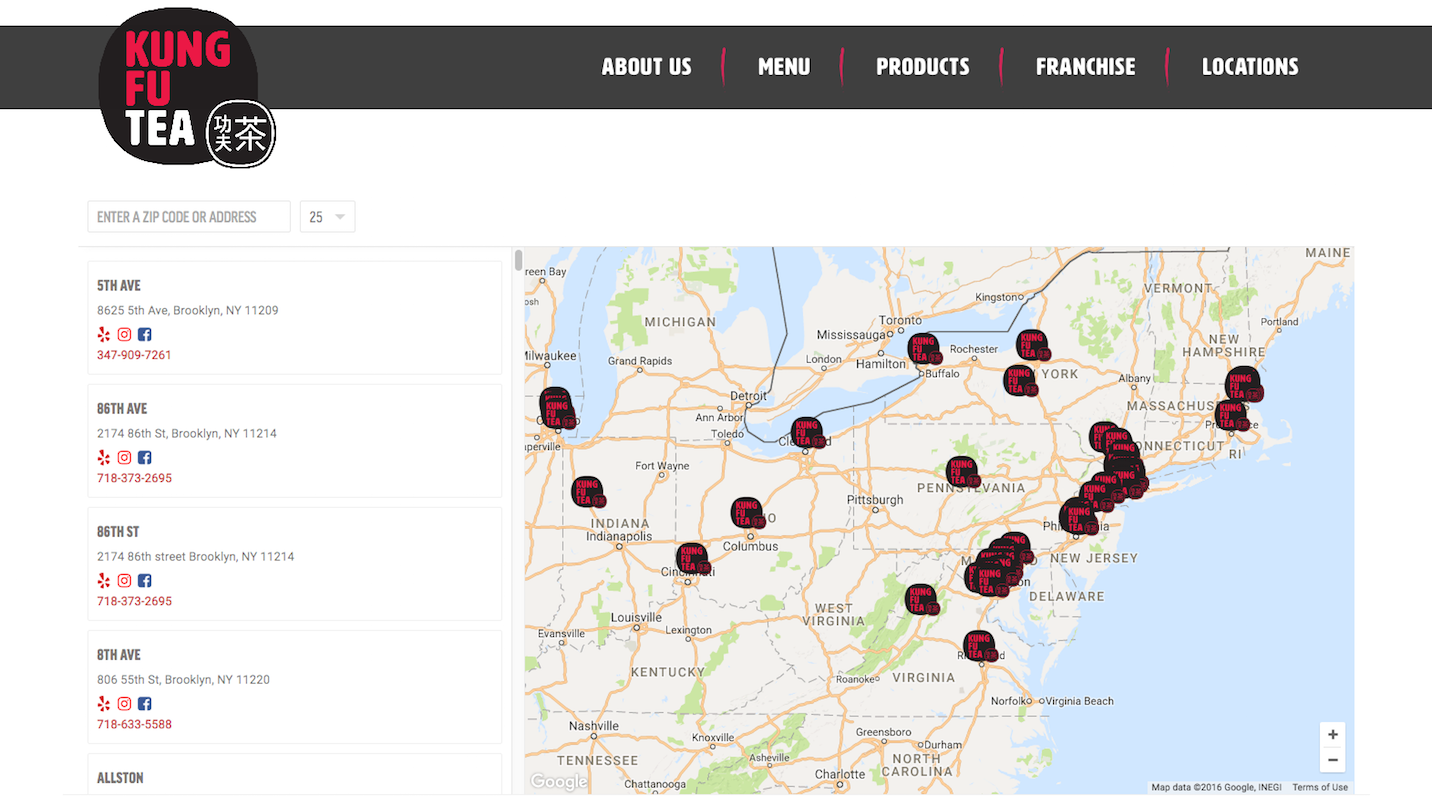Open the About Us menu
Viewport: 1432px width, 806px height.
pyautogui.click(x=646, y=67)
